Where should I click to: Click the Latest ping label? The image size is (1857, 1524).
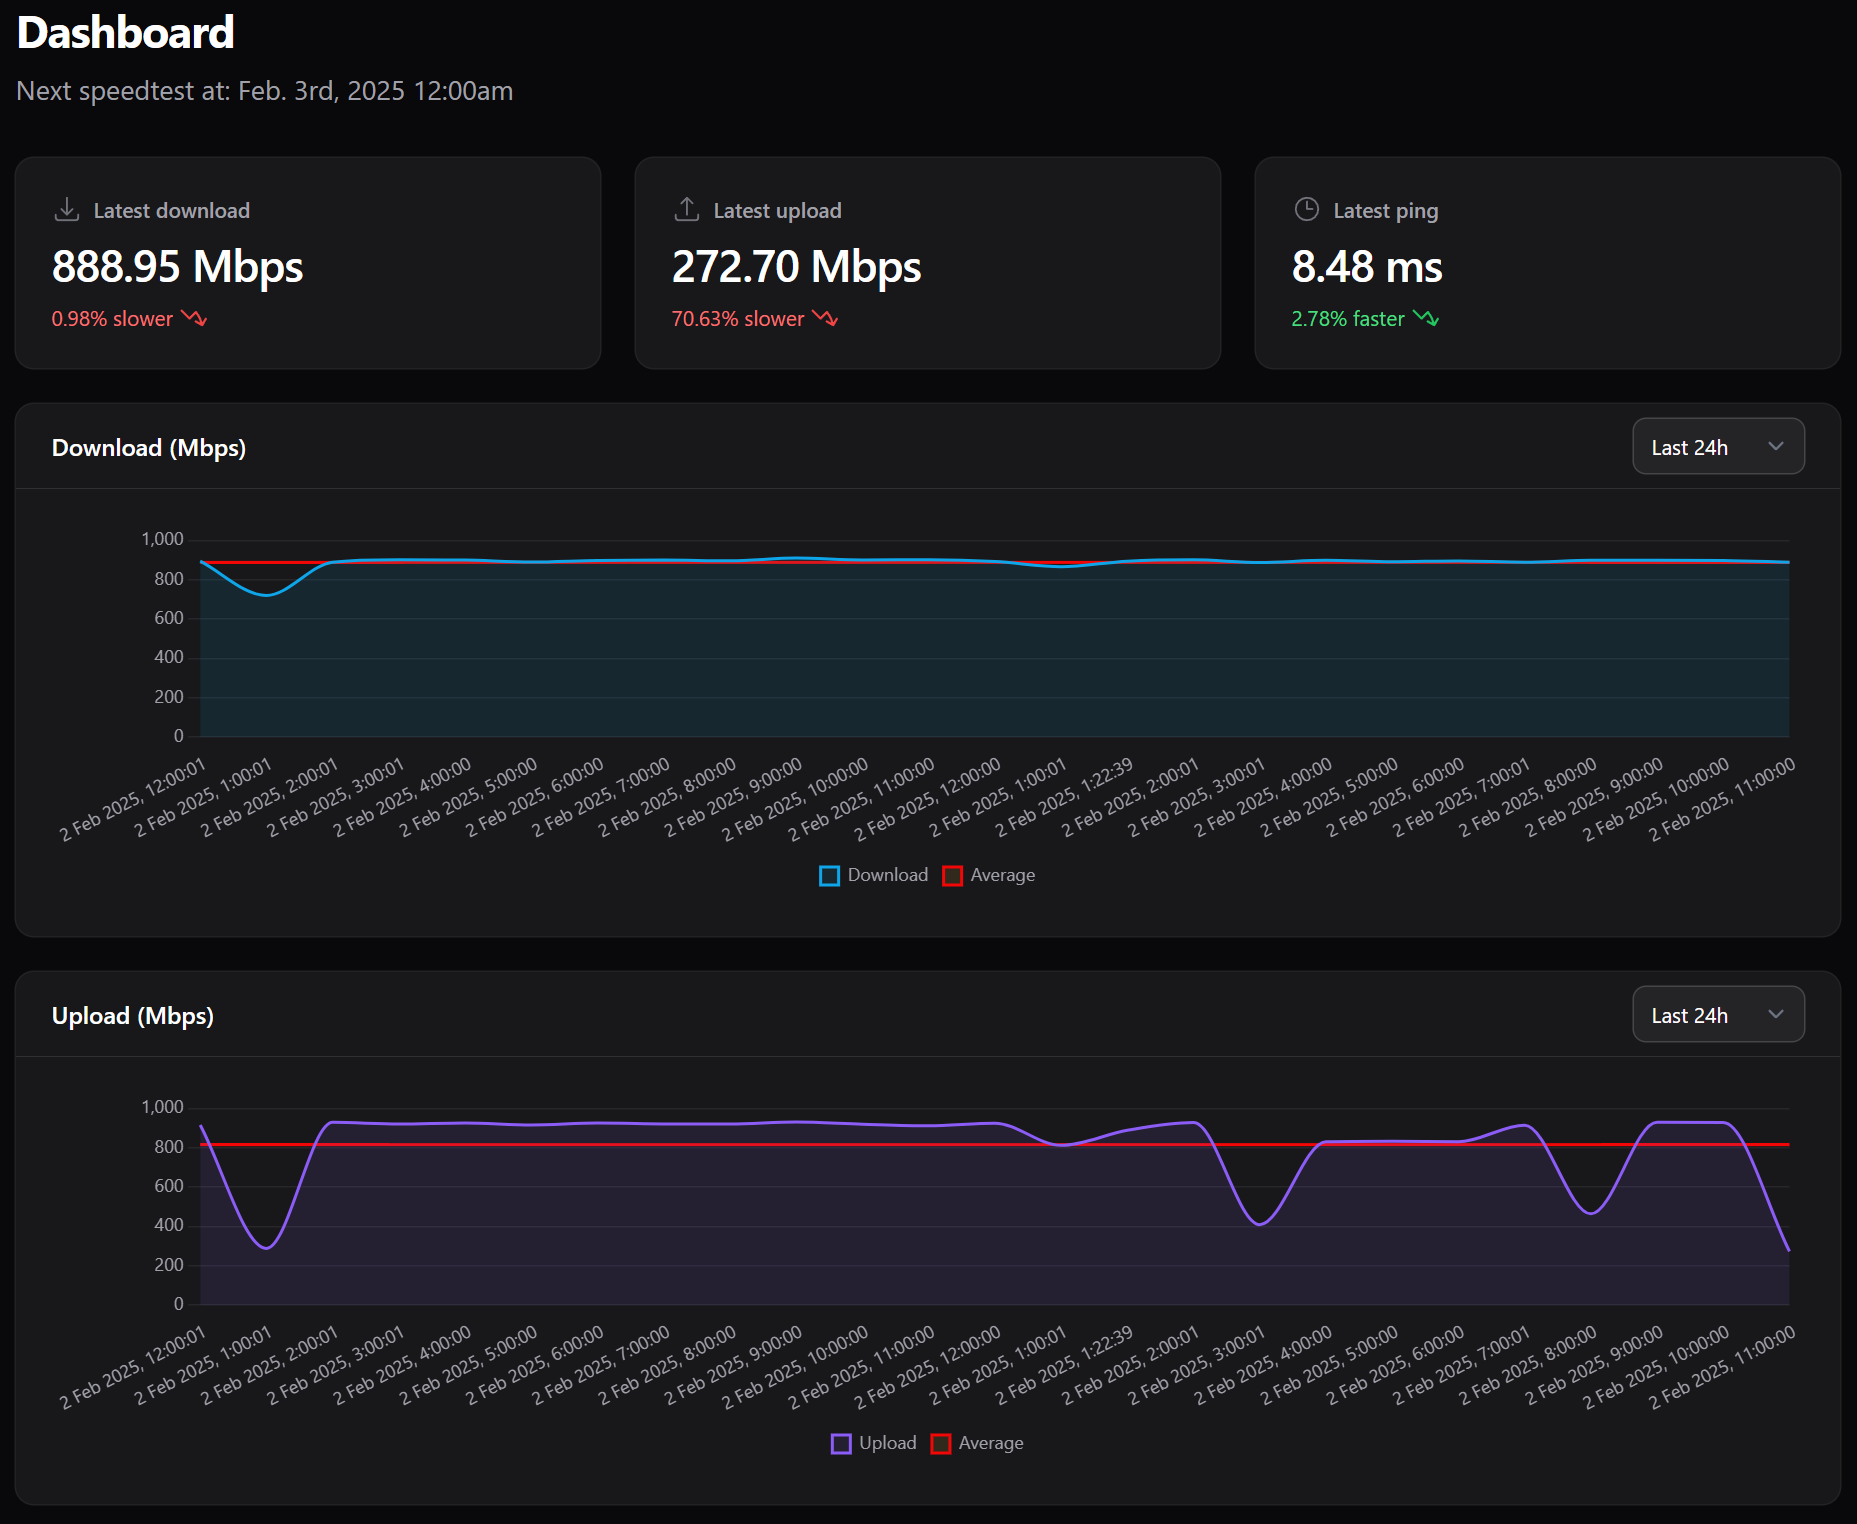click(x=1386, y=211)
